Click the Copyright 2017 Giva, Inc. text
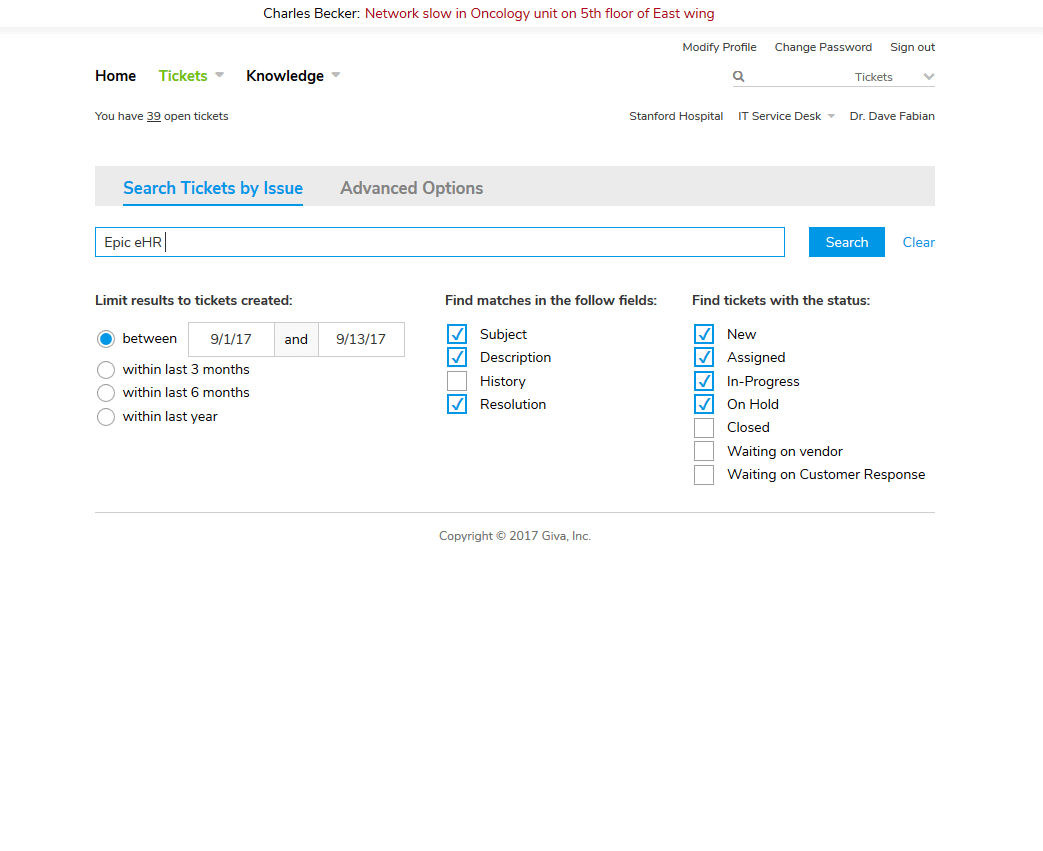 [x=515, y=536]
